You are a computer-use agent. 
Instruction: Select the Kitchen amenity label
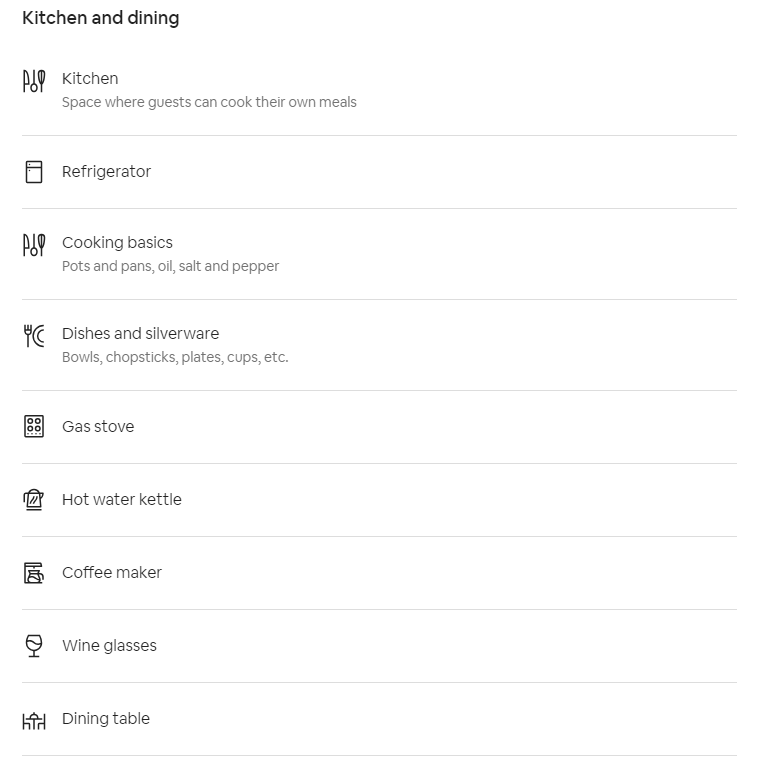pos(90,78)
